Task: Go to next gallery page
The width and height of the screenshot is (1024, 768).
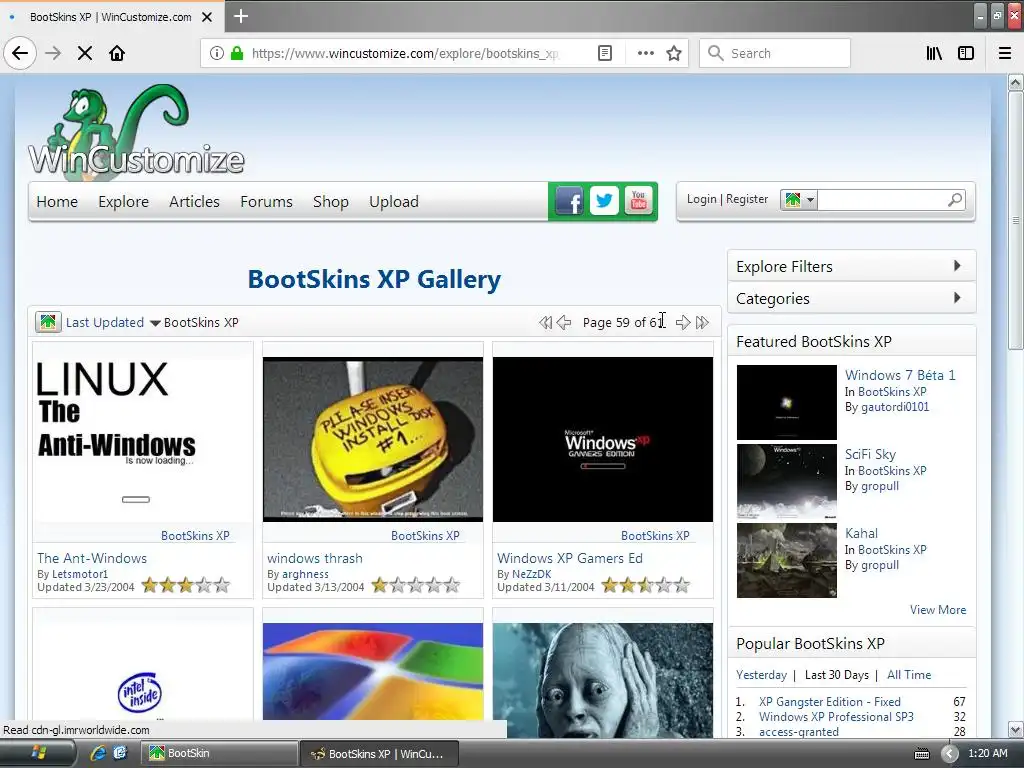Action: 683,323
